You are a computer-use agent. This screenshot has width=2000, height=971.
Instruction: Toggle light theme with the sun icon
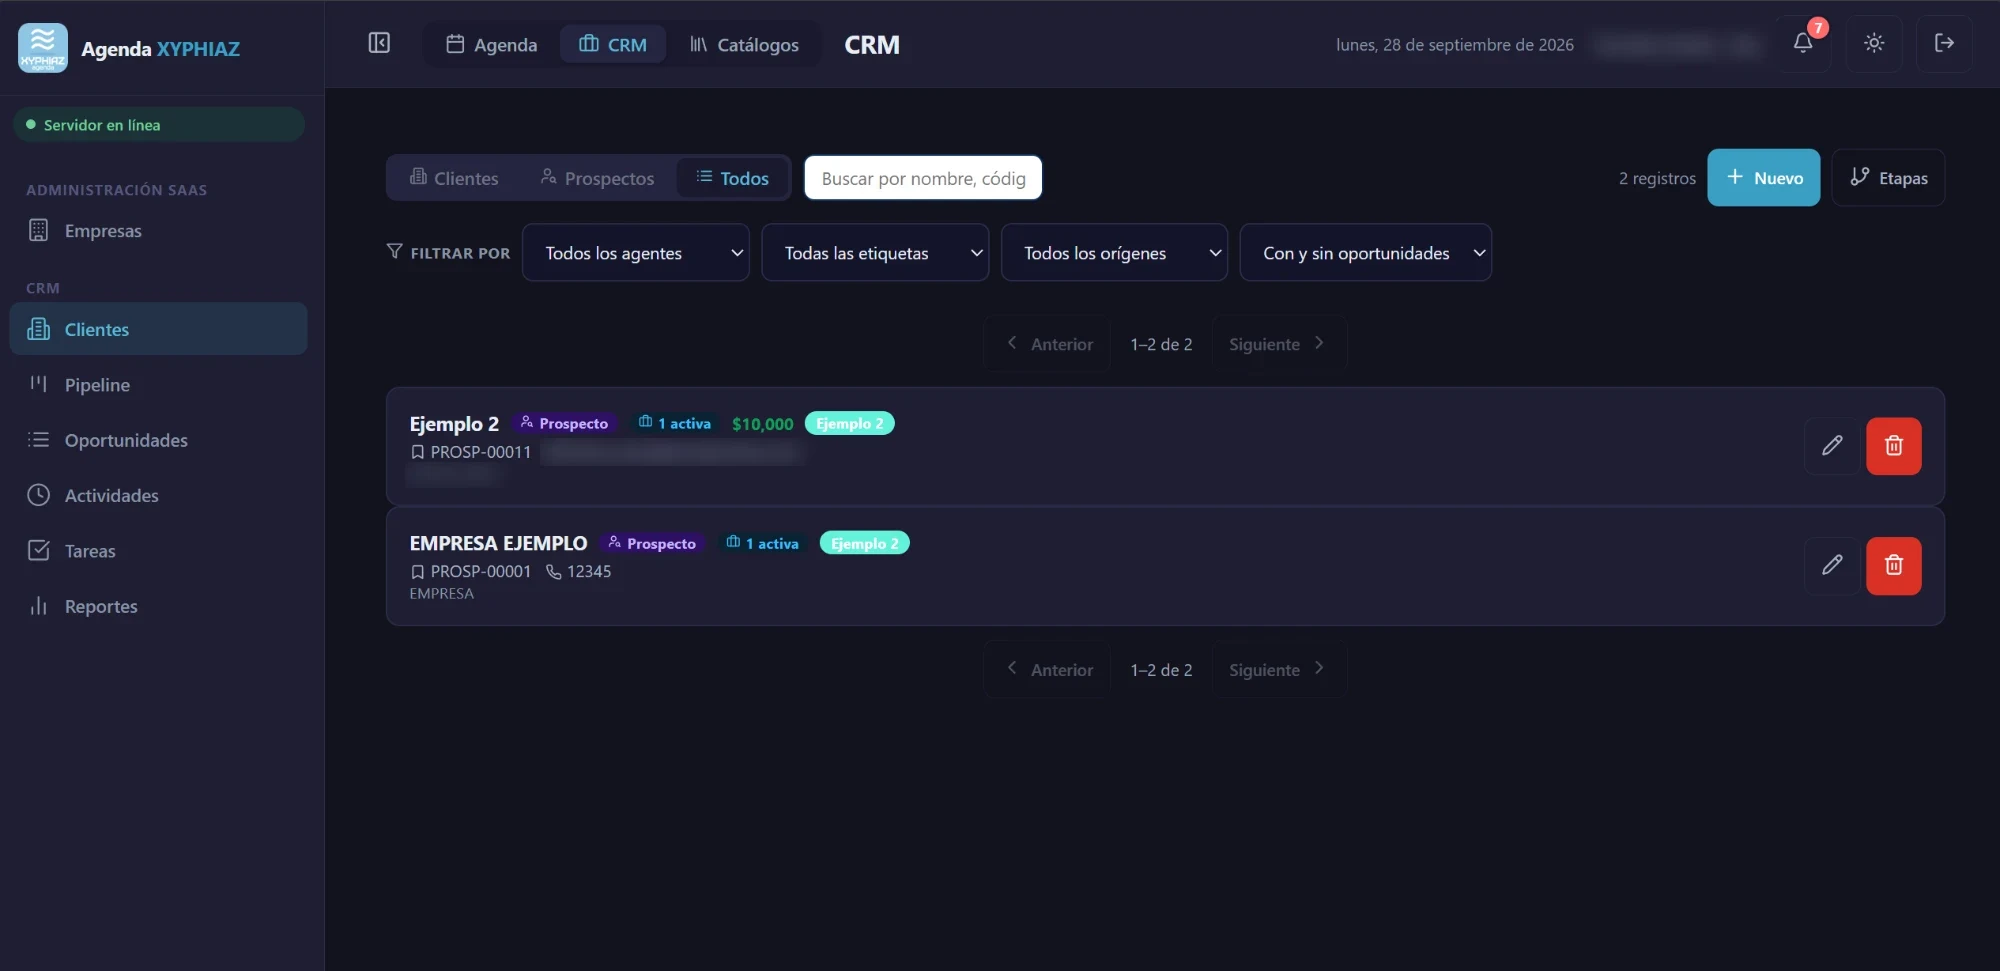pyautogui.click(x=1874, y=43)
